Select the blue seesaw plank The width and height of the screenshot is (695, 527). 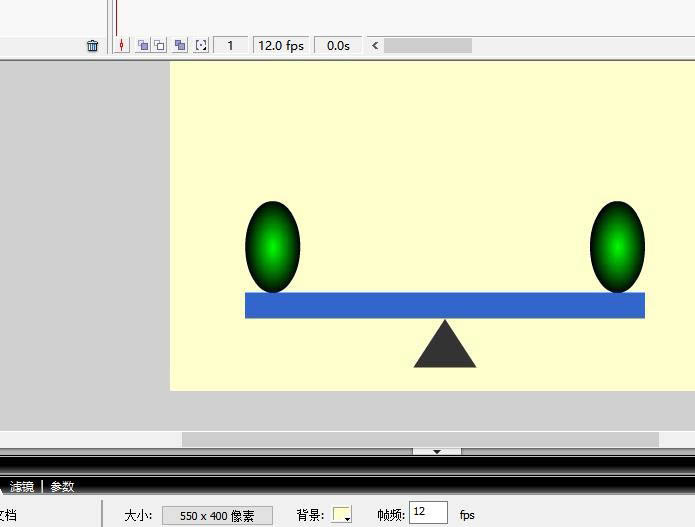point(444,305)
